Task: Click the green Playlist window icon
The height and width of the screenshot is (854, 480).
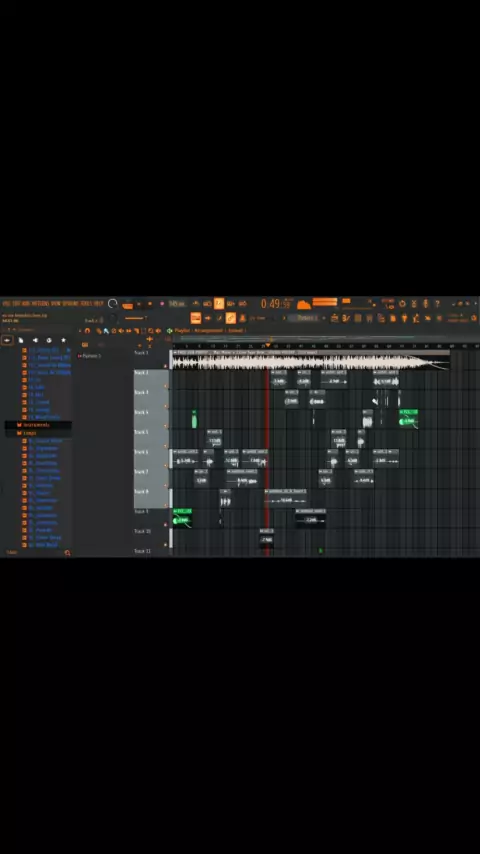Action: tap(169, 331)
